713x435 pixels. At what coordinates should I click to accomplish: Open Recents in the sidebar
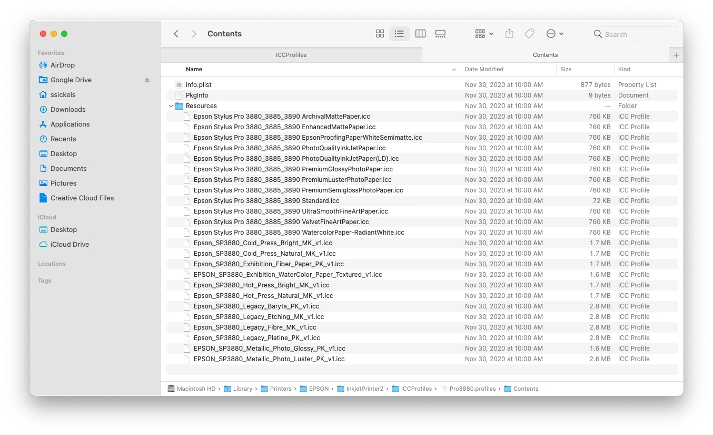click(x=63, y=139)
